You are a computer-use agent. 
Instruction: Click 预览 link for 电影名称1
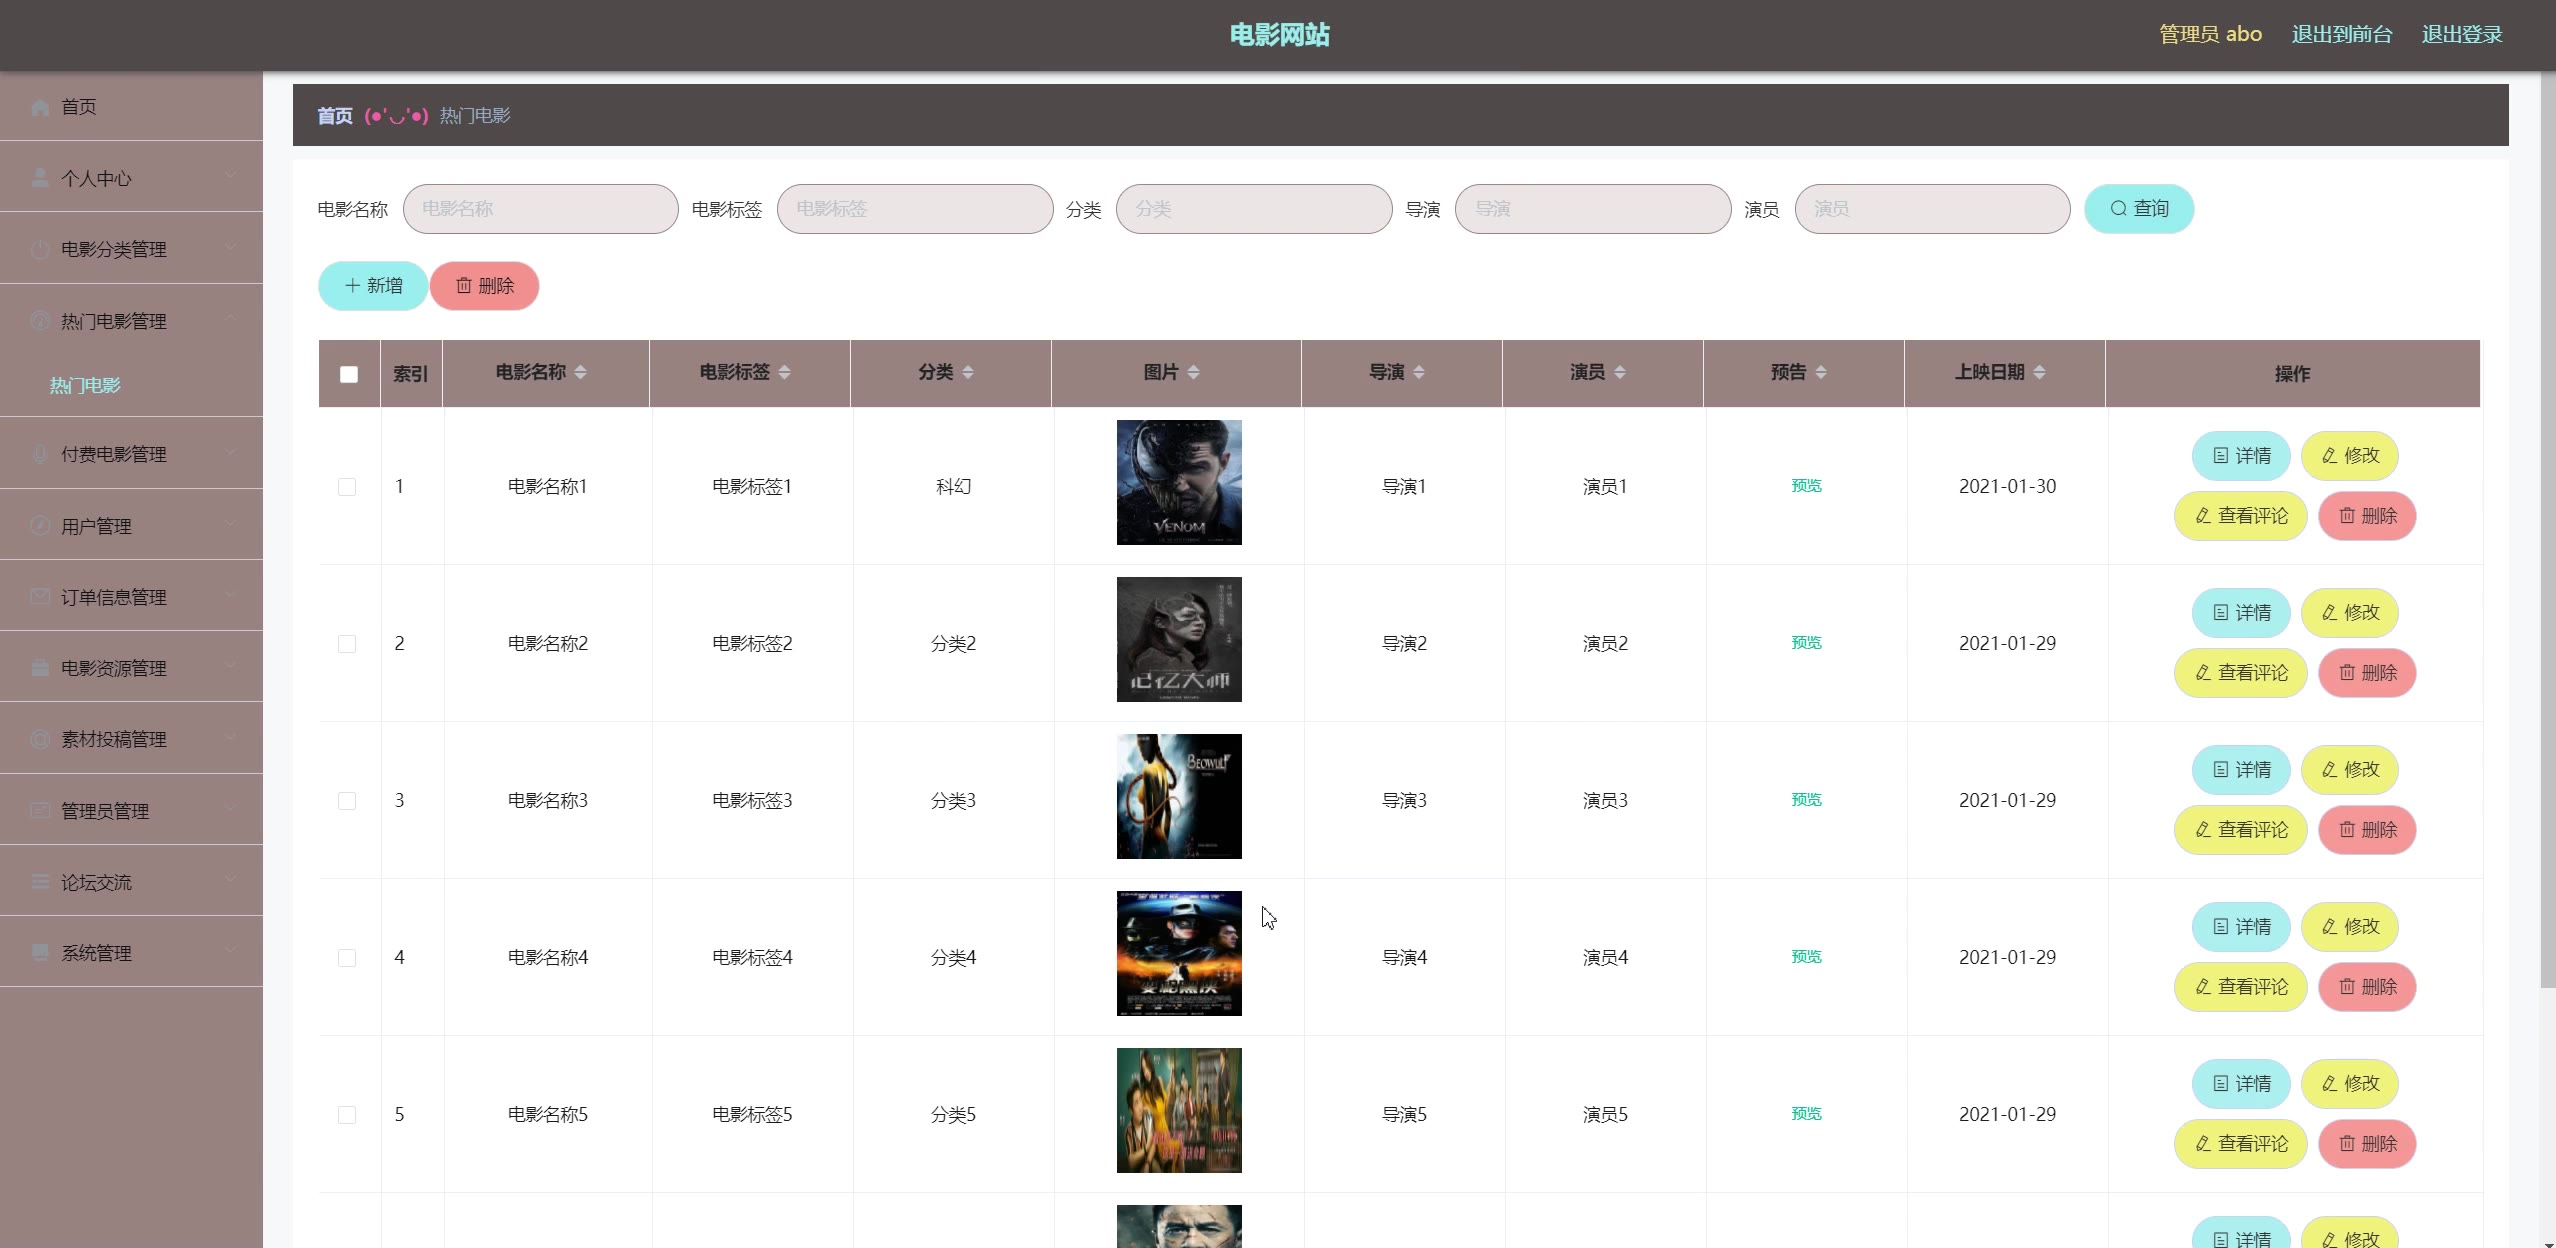point(1806,486)
